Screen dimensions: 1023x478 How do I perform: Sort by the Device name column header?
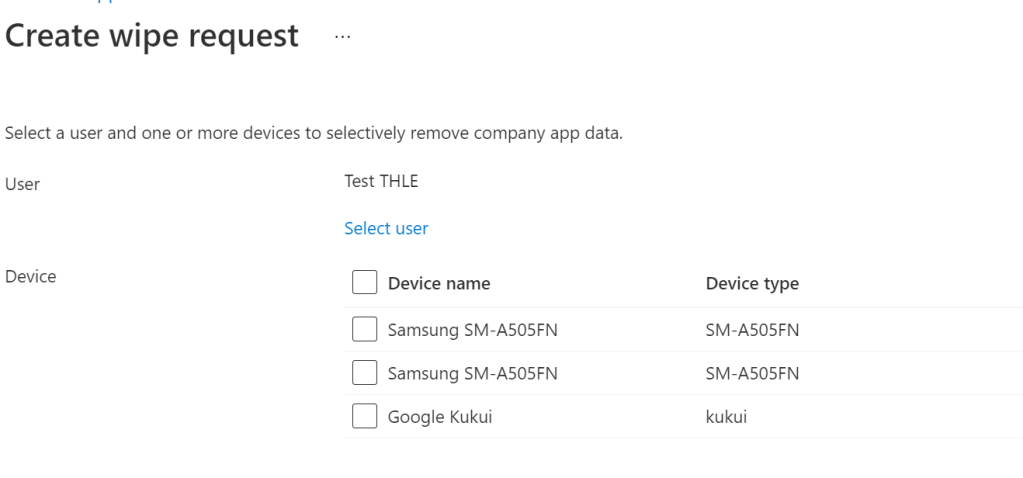point(439,283)
